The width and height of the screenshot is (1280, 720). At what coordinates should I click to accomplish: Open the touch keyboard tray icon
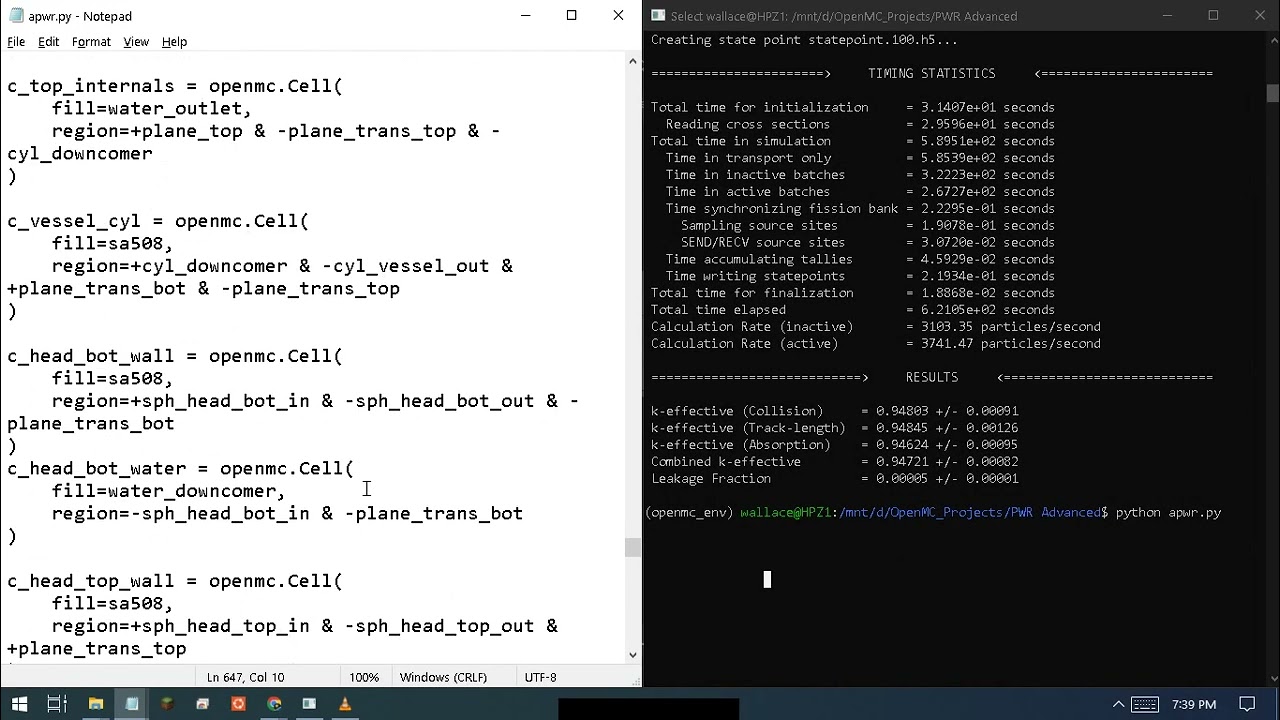point(1145,704)
